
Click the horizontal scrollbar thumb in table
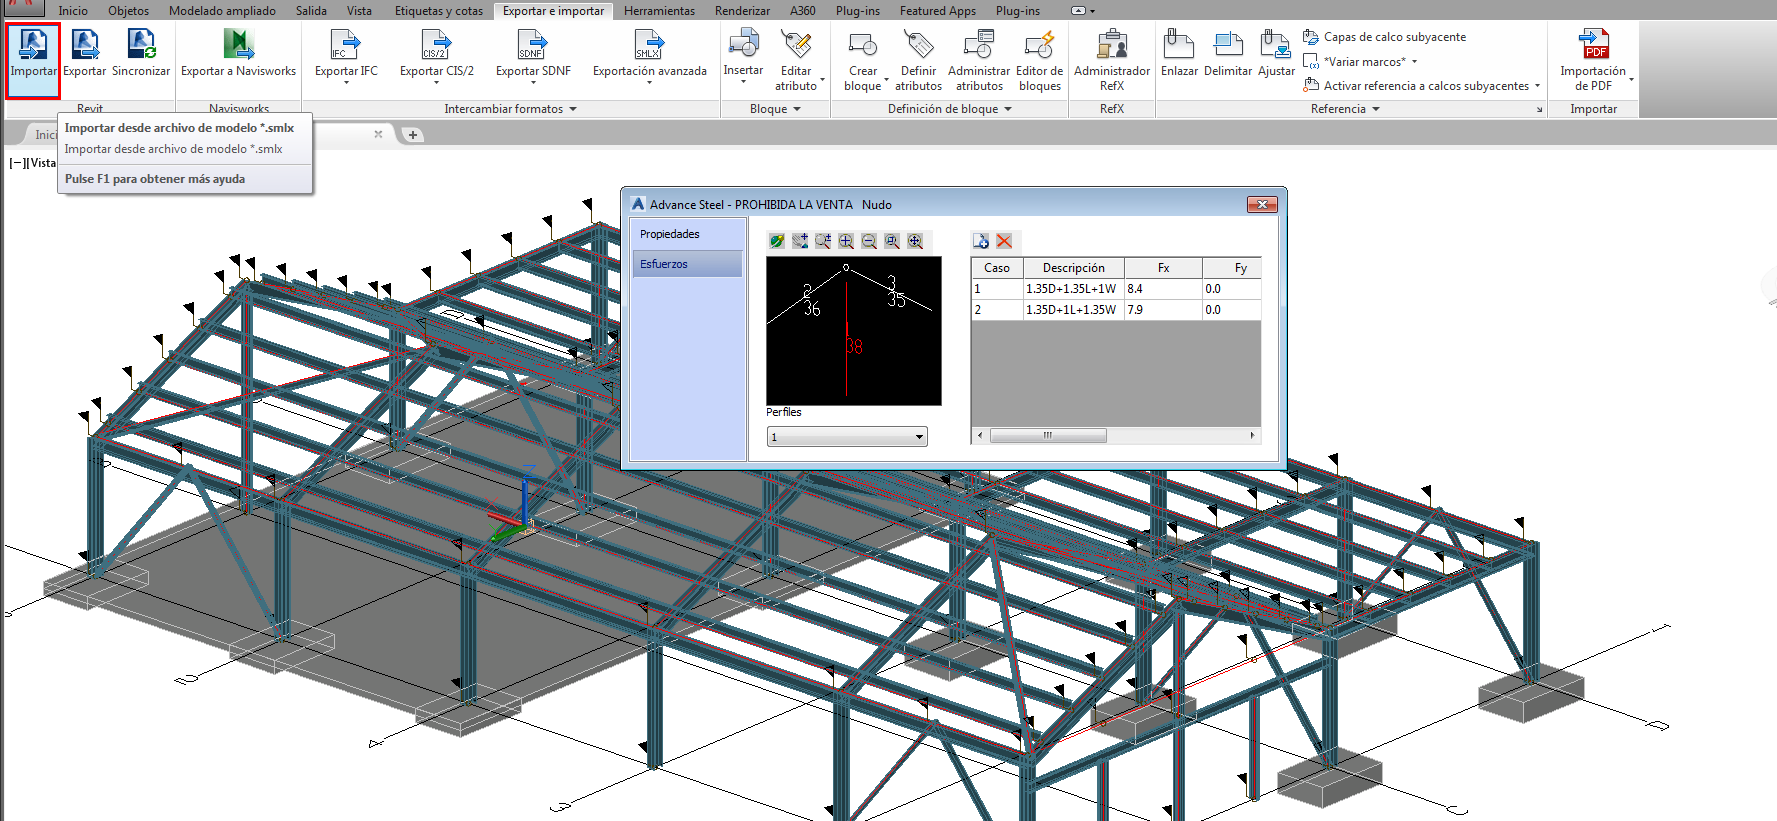point(1048,436)
